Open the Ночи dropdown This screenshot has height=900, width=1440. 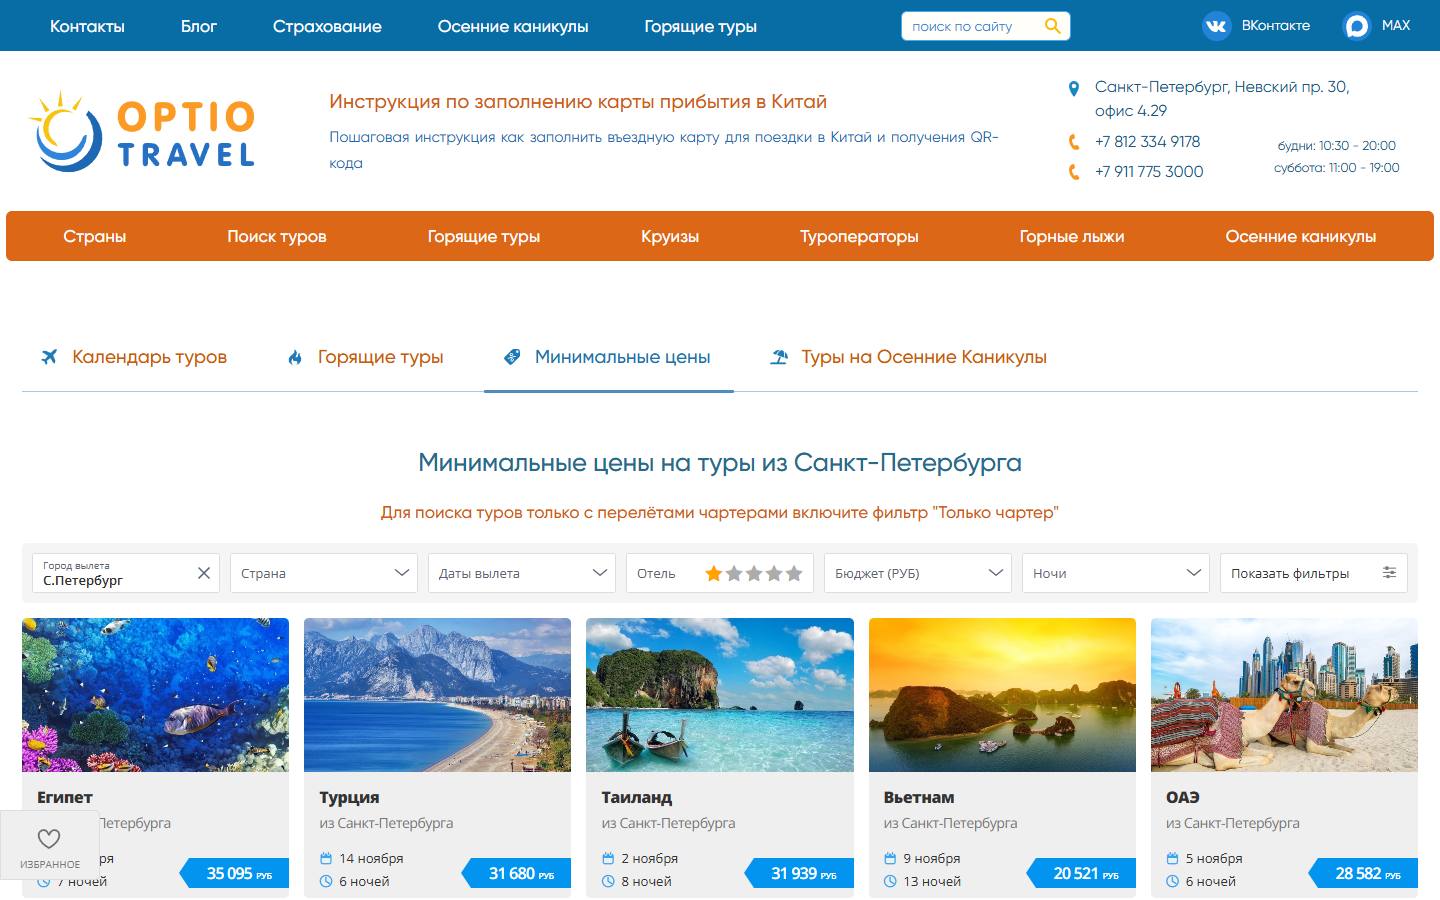point(1116,573)
